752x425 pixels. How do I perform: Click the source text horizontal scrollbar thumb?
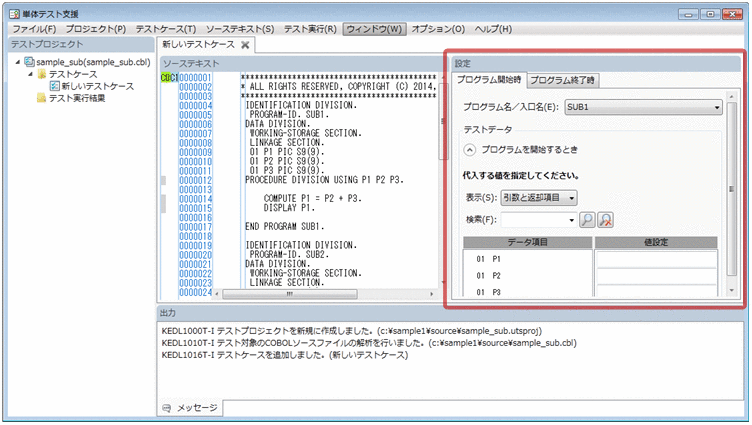pyautogui.click(x=290, y=294)
